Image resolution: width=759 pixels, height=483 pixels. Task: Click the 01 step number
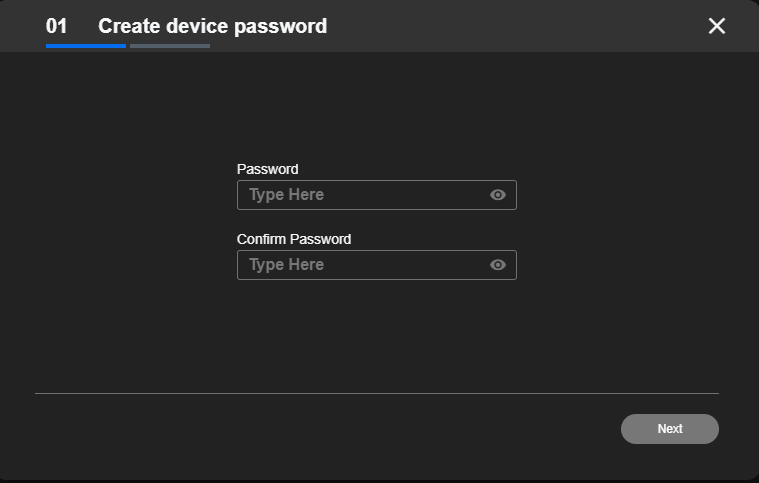coord(56,26)
